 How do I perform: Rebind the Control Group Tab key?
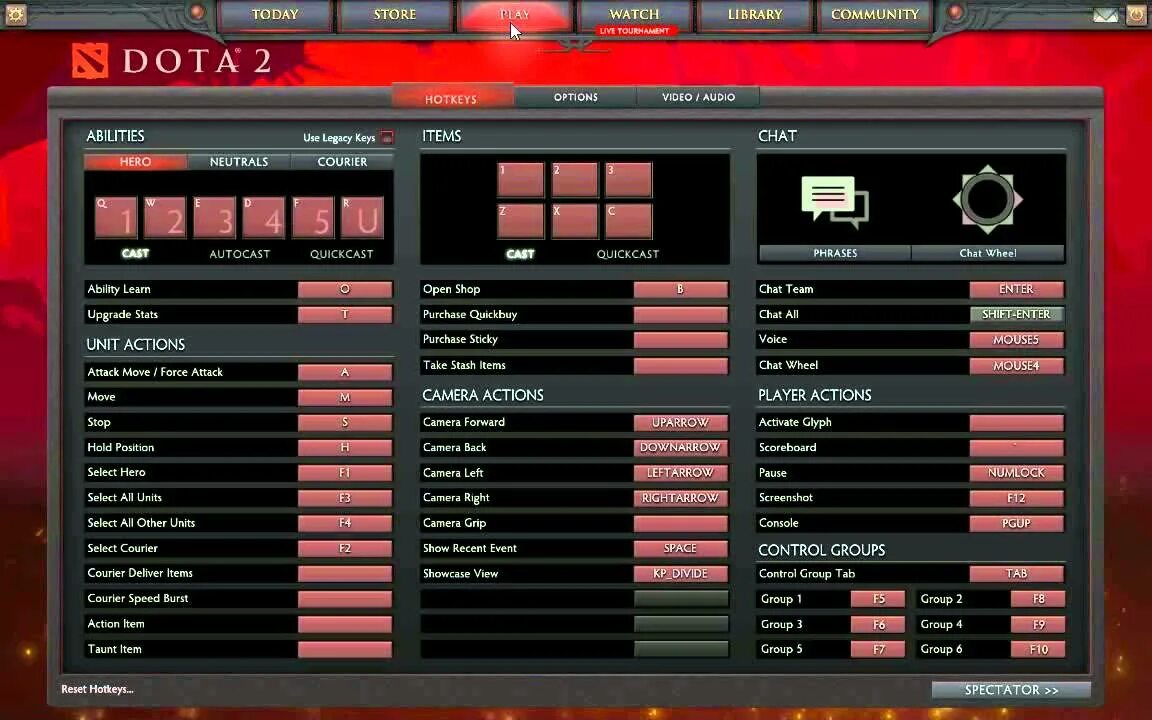[1016, 574]
